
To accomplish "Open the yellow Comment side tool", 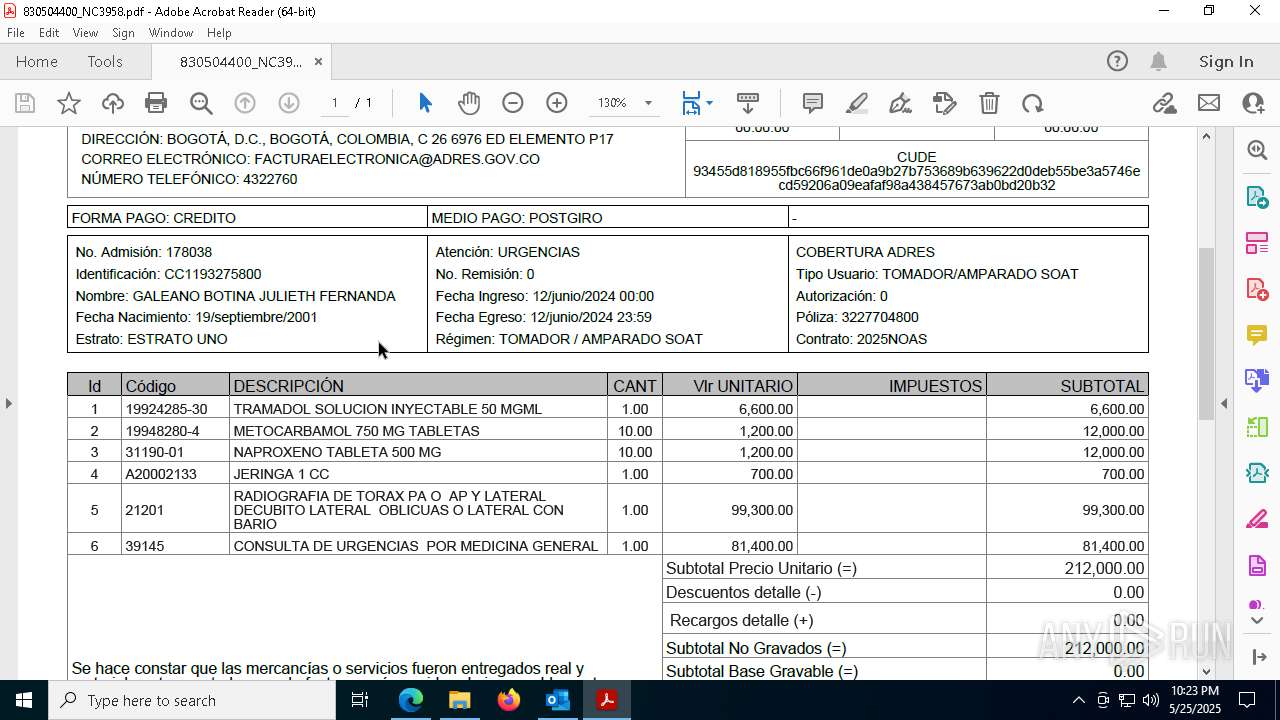I will pyautogui.click(x=1257, y=334).
